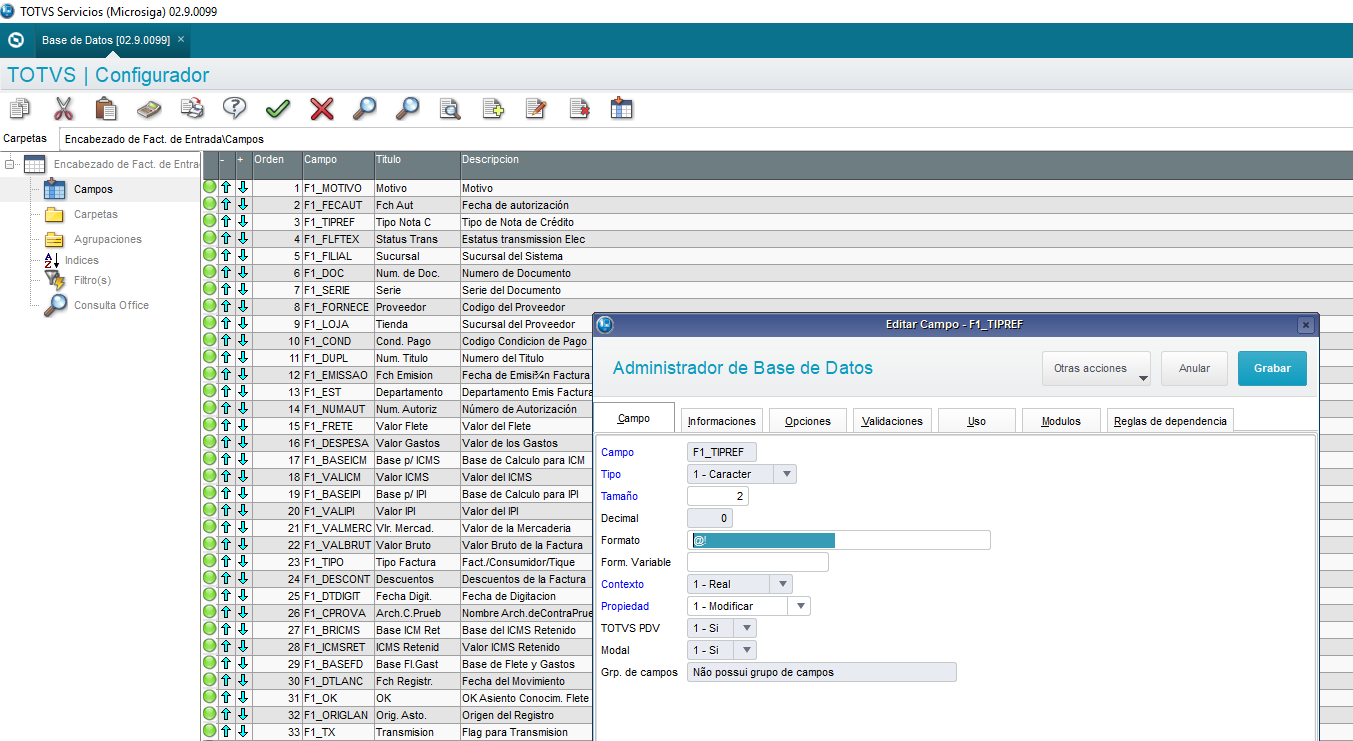This screenshot has height=741, width=1353.
Task: Click the up arrow in the F1_FECAUT row
Action: click(x=226, y=205)
